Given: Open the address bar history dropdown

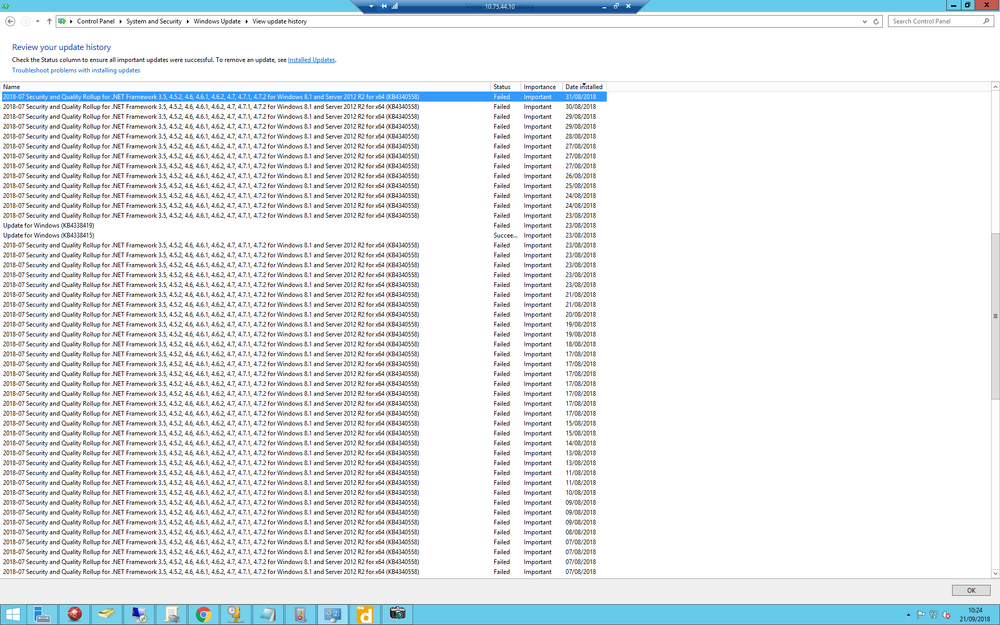Looking at the screenshot, I should 865,21.
